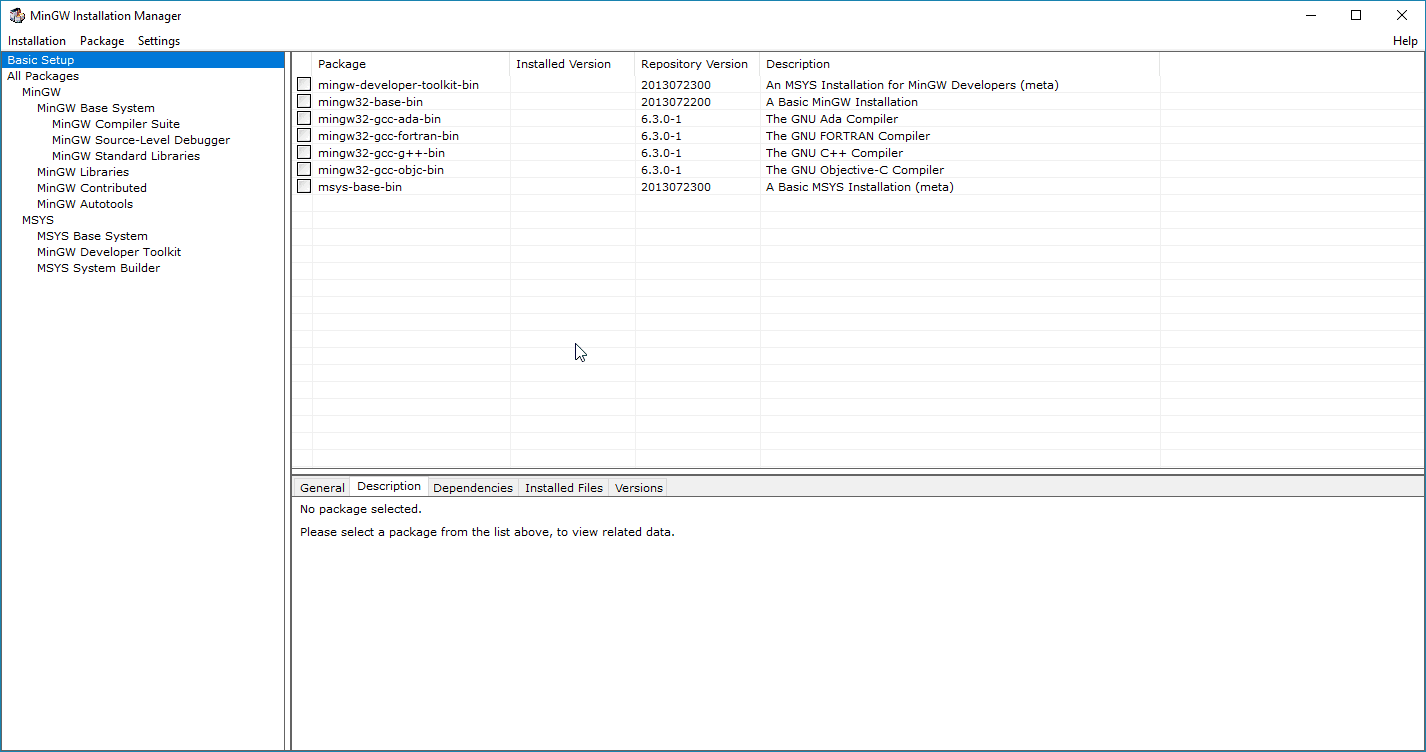Select the MinGW tree node
Screen dimensions: 1426x752
[41, 92]
